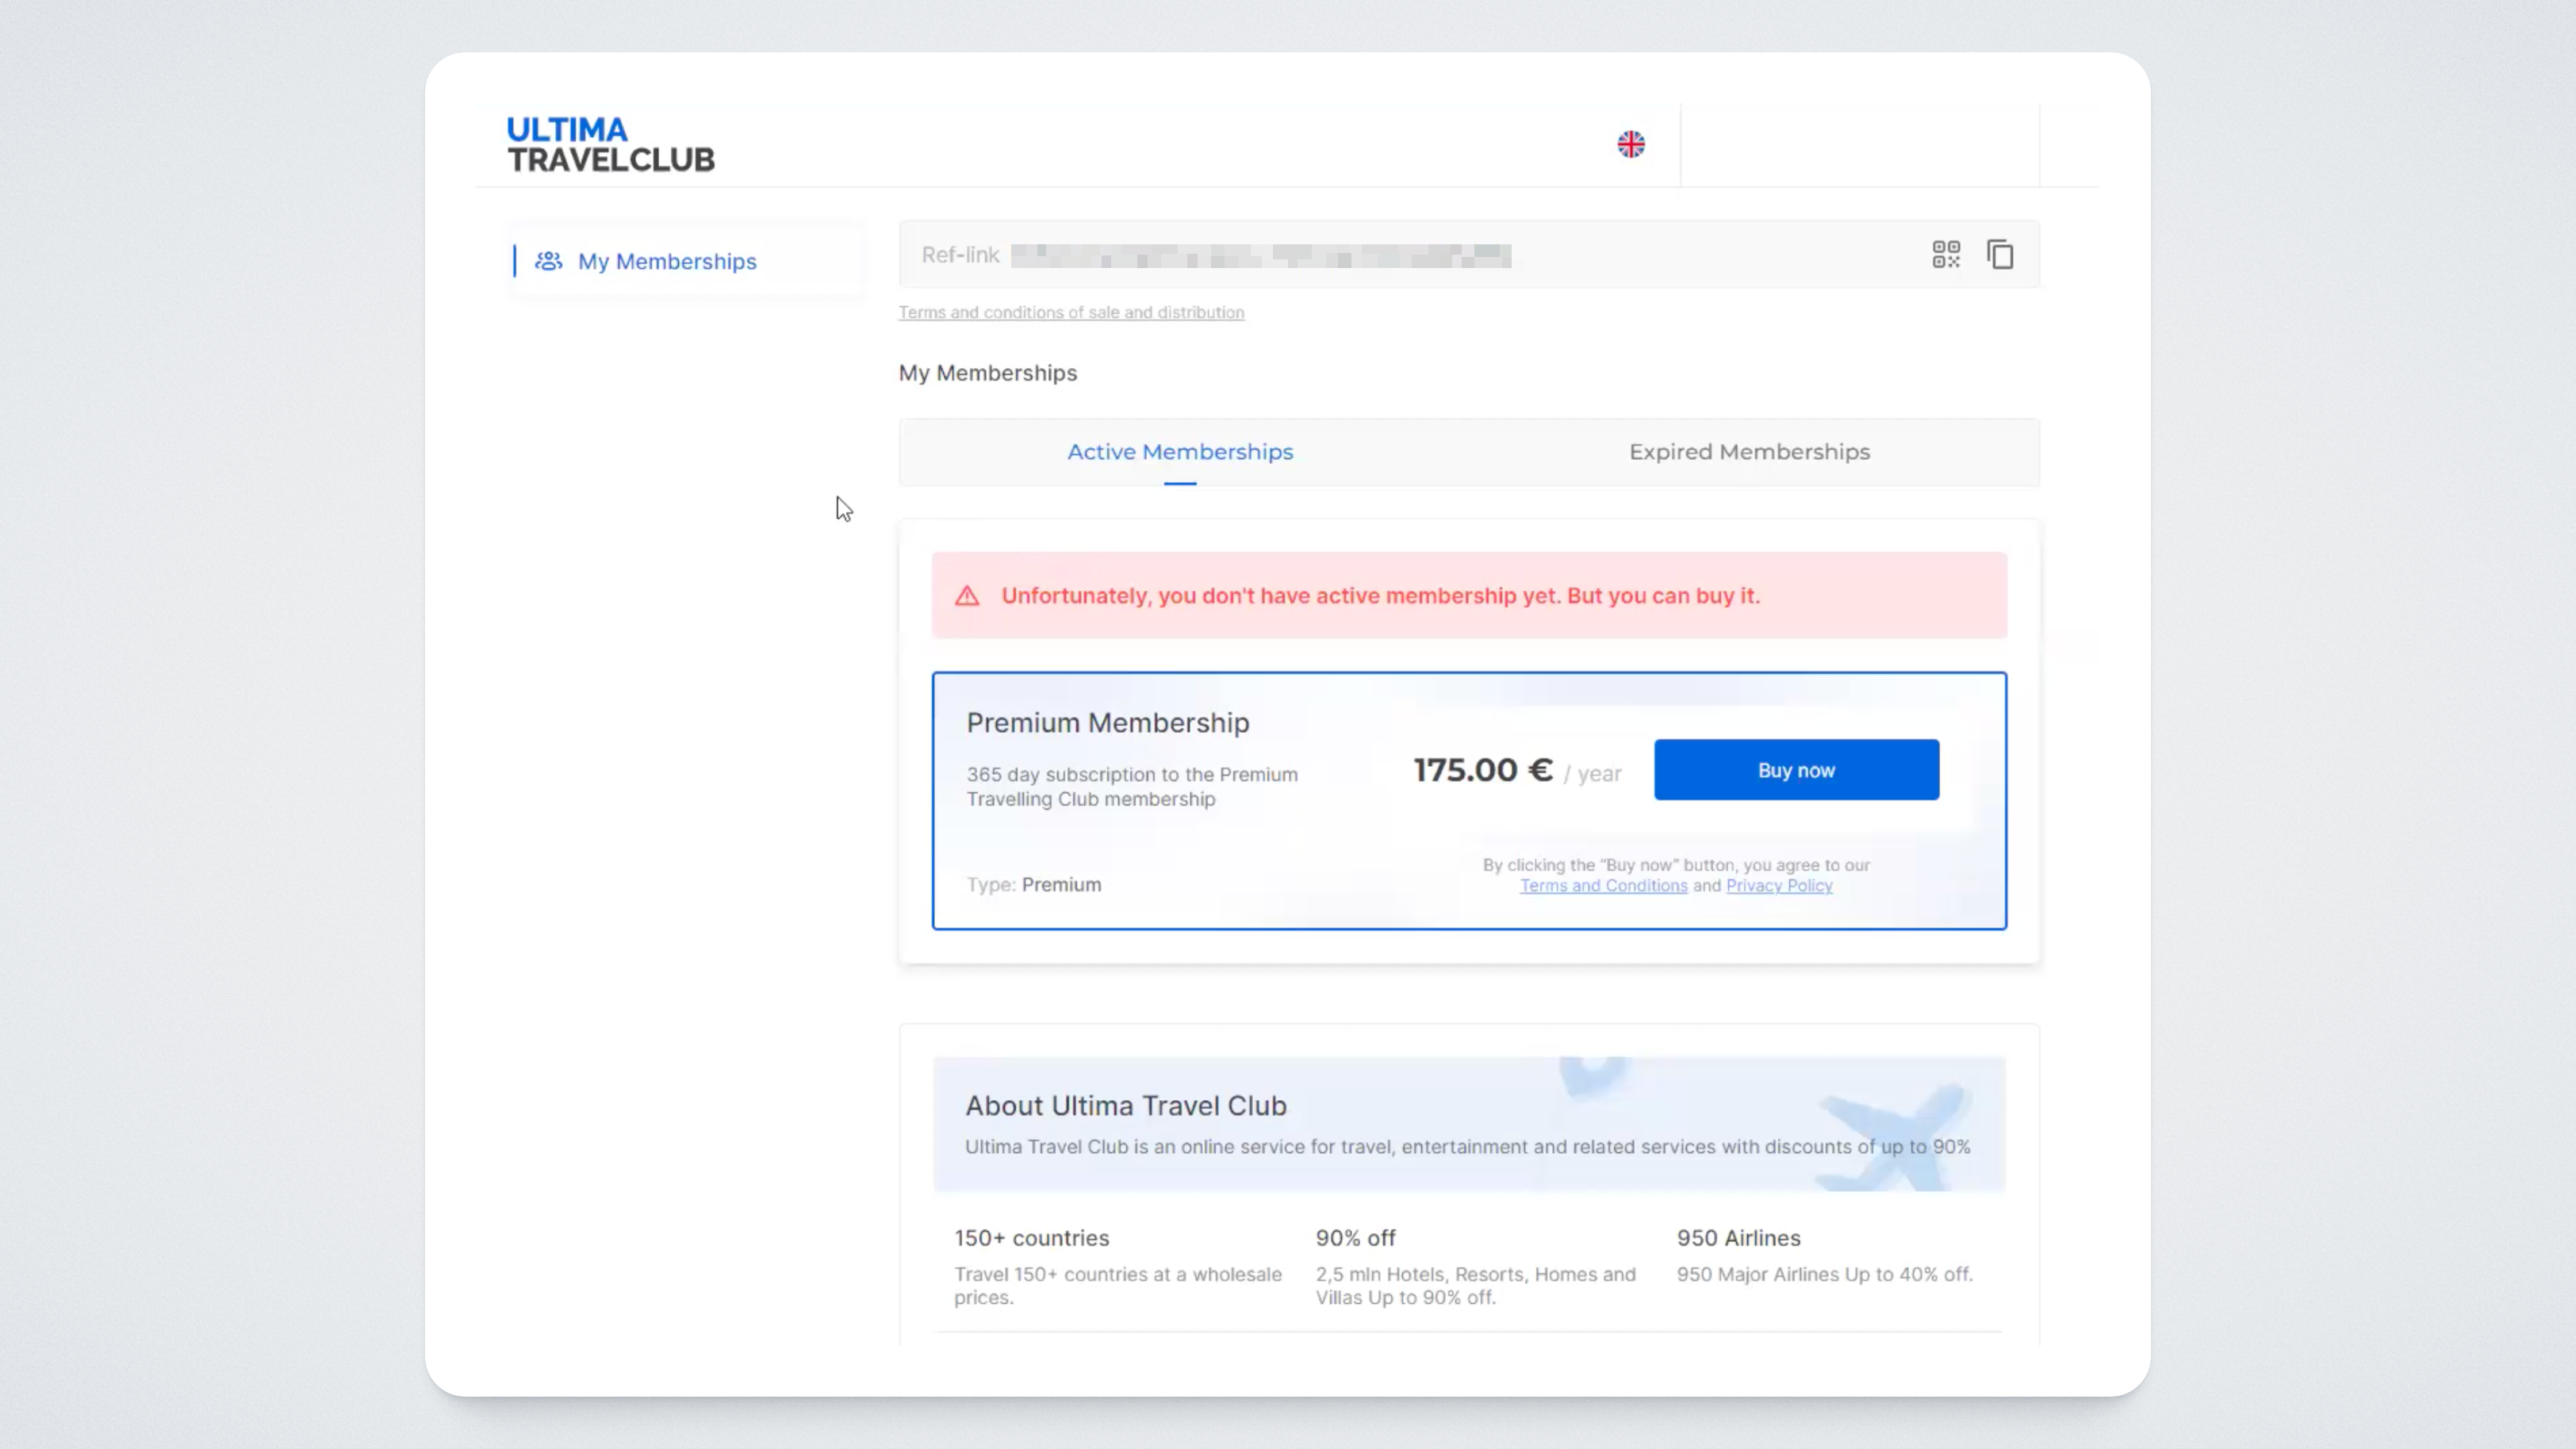Image resolution: width=2576 pixels, height=1449 pixels.
Task: Switch to the Expired Memberships tab
Action: click(x=1749, y=452)
